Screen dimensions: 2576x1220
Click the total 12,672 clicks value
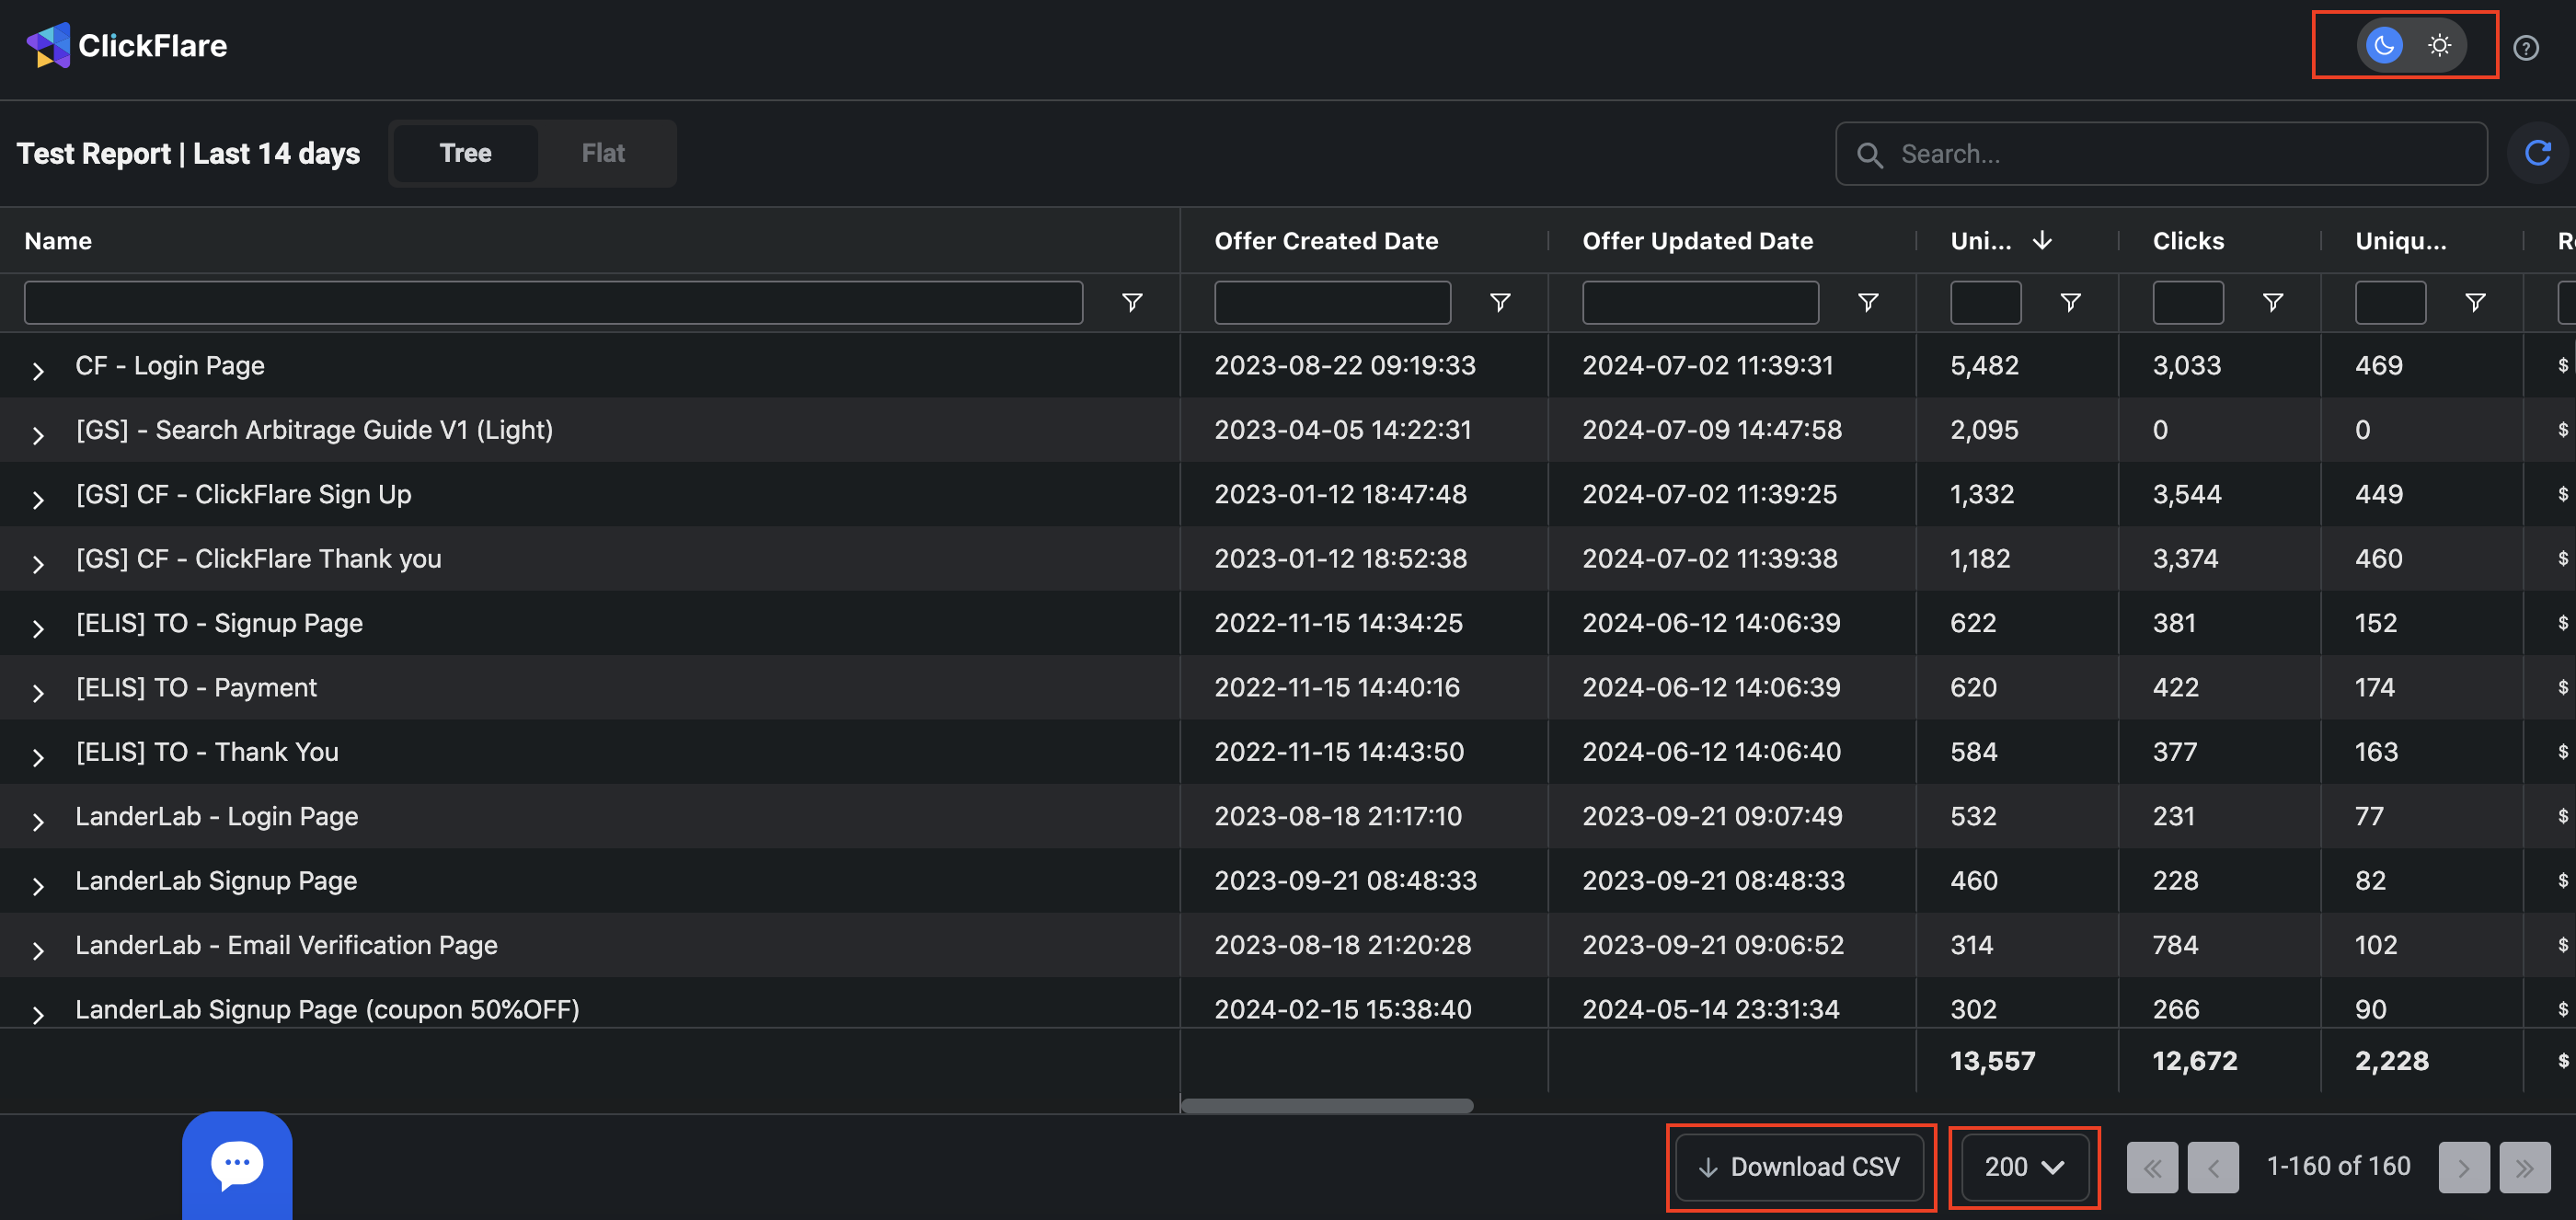(2195, 1061)
